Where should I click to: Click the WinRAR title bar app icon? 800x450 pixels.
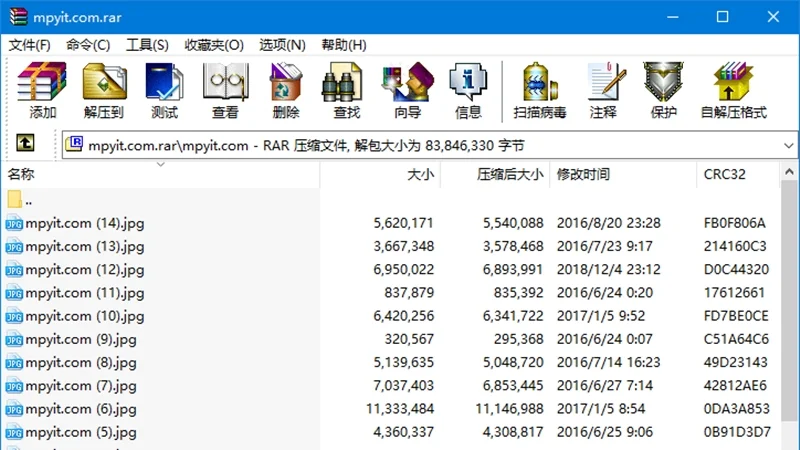tap(18, 17)
